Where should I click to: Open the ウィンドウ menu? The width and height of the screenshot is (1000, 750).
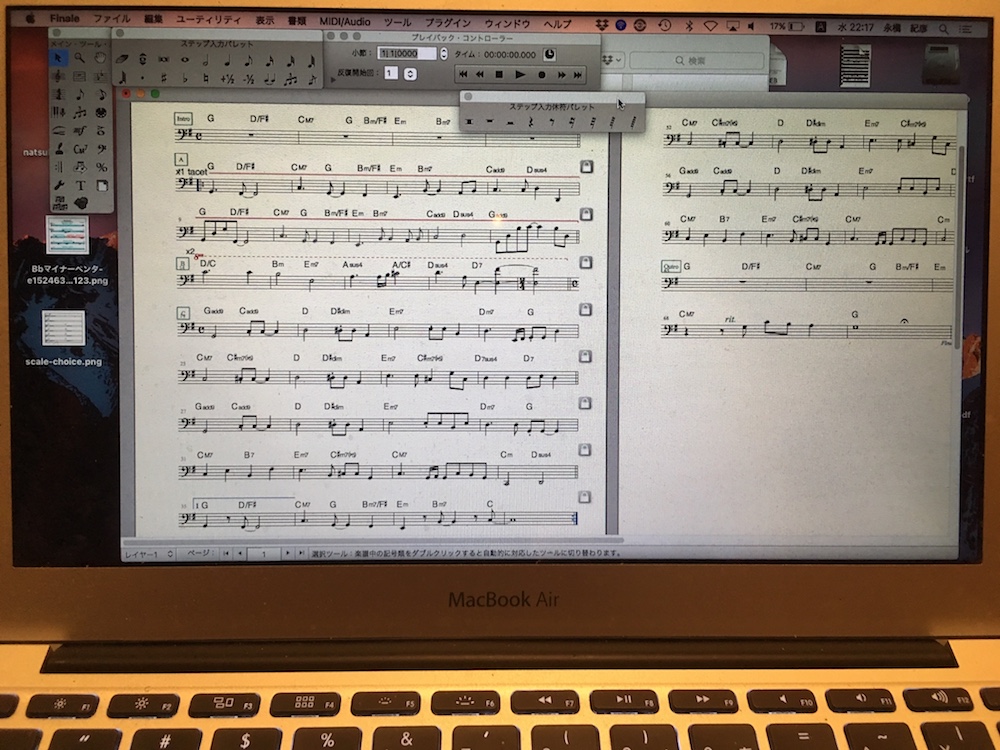507,24
